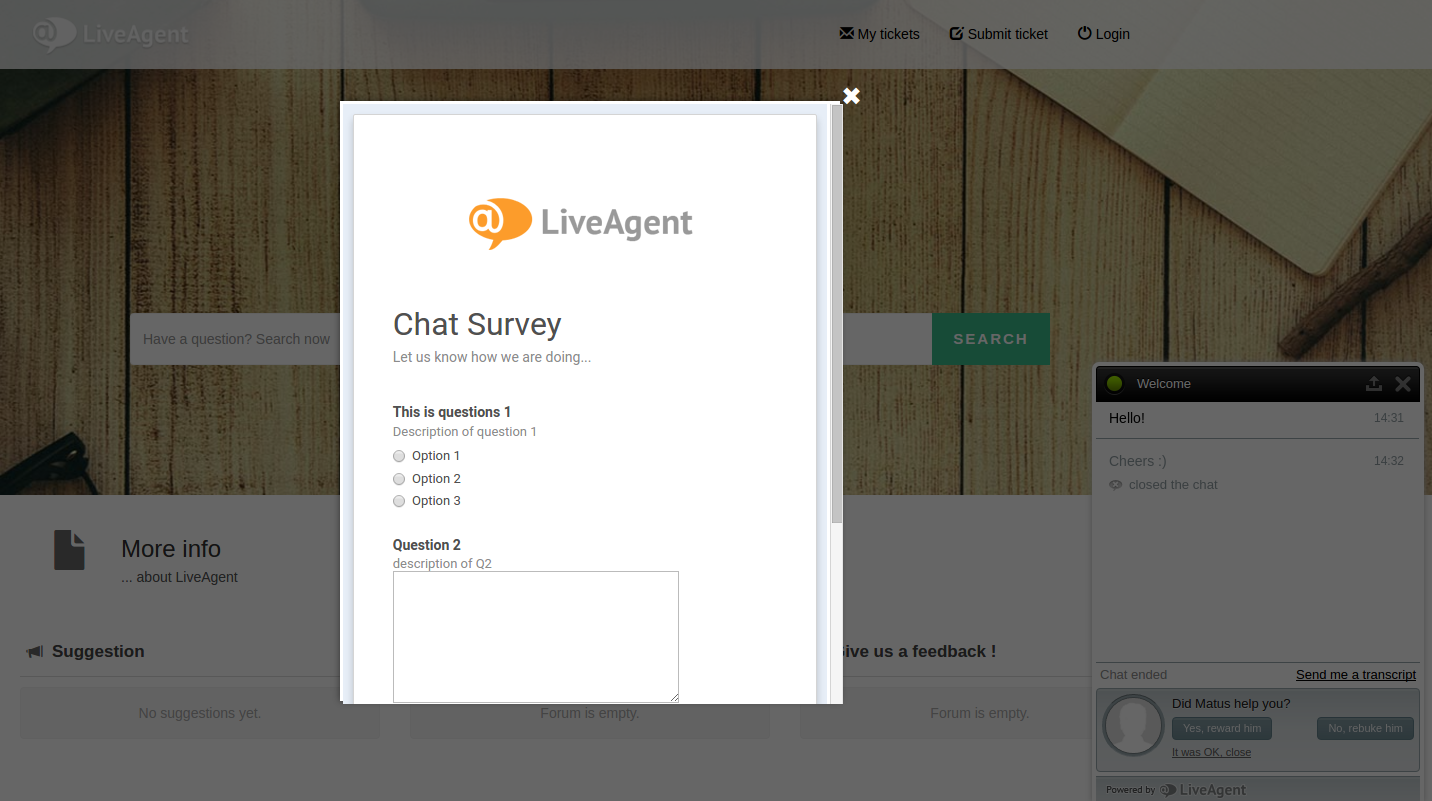
Task: Click 'It was OK, close' link
Action: point(1211,752)
